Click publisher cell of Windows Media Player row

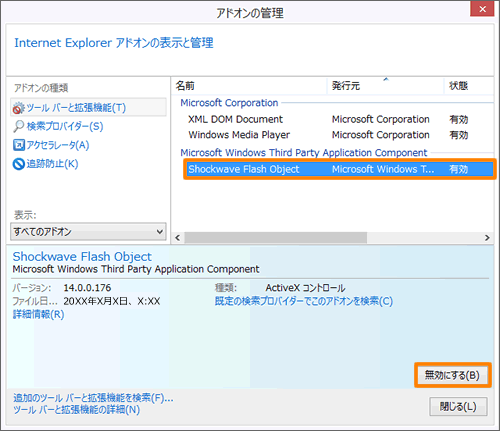point(381,135)
